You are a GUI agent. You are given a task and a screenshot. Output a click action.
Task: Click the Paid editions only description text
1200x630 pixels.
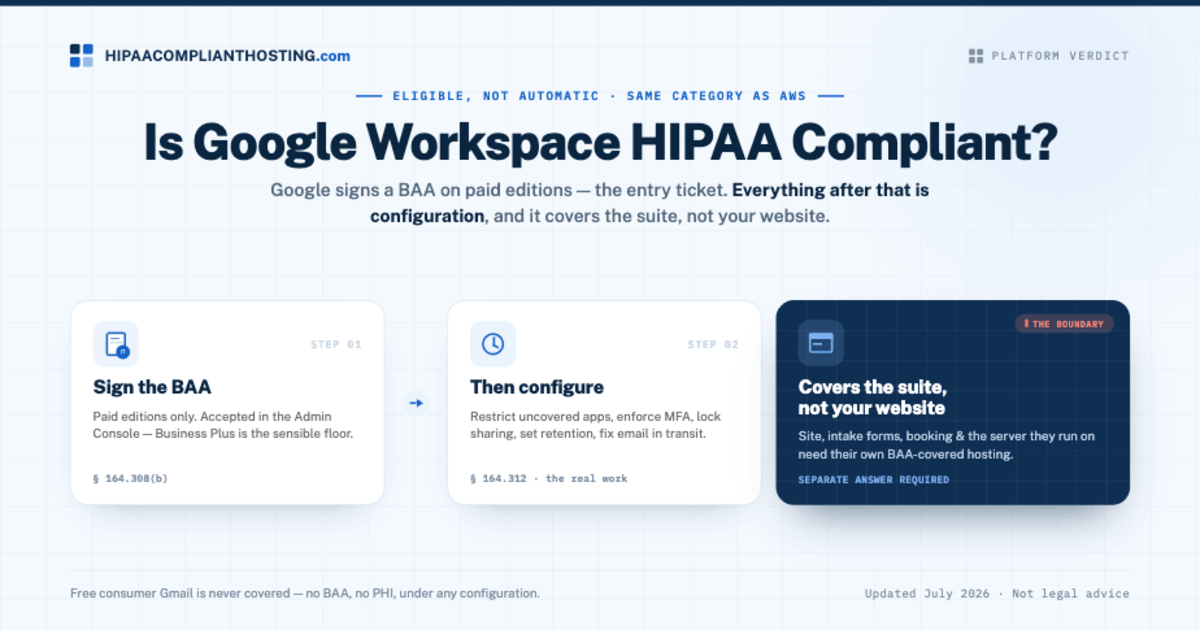(224, 425)
